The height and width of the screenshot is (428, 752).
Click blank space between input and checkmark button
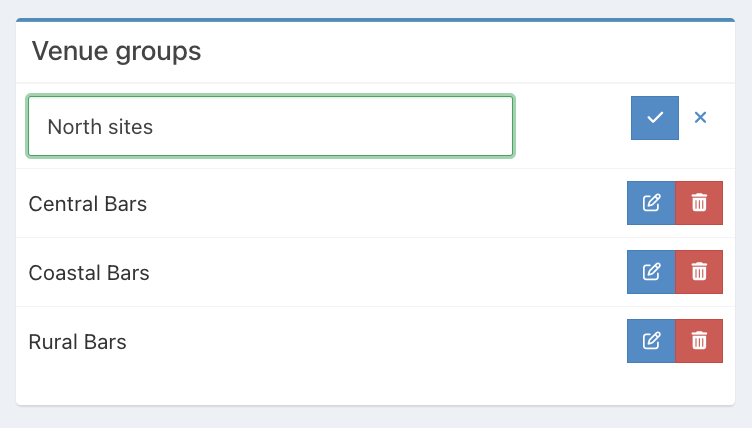tap(573, 126)
